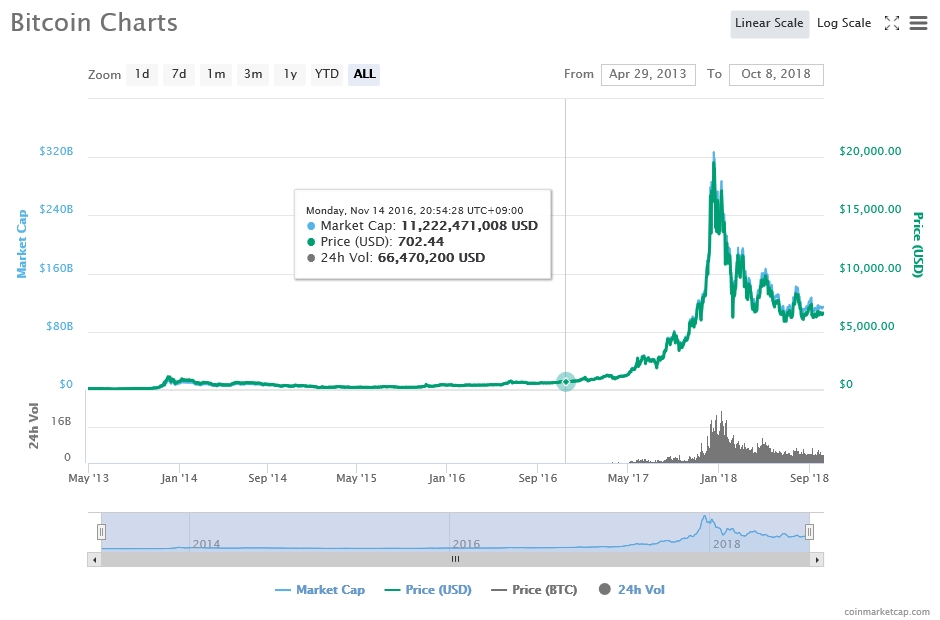The width and height of the screenshot is (940, 620).
Task: Select the ALL zoom range
Action: [x=364, y=74]
